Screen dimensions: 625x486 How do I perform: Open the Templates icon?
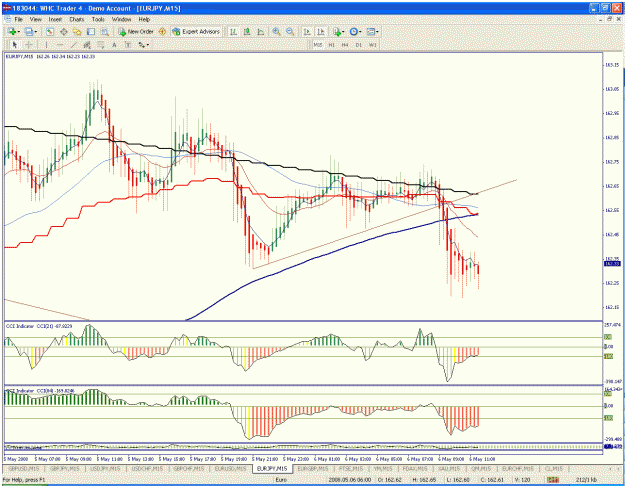[371, 31]
